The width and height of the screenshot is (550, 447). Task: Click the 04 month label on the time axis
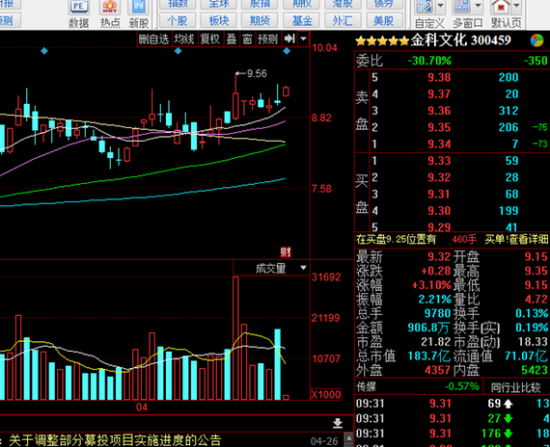(x=141, y=407)
